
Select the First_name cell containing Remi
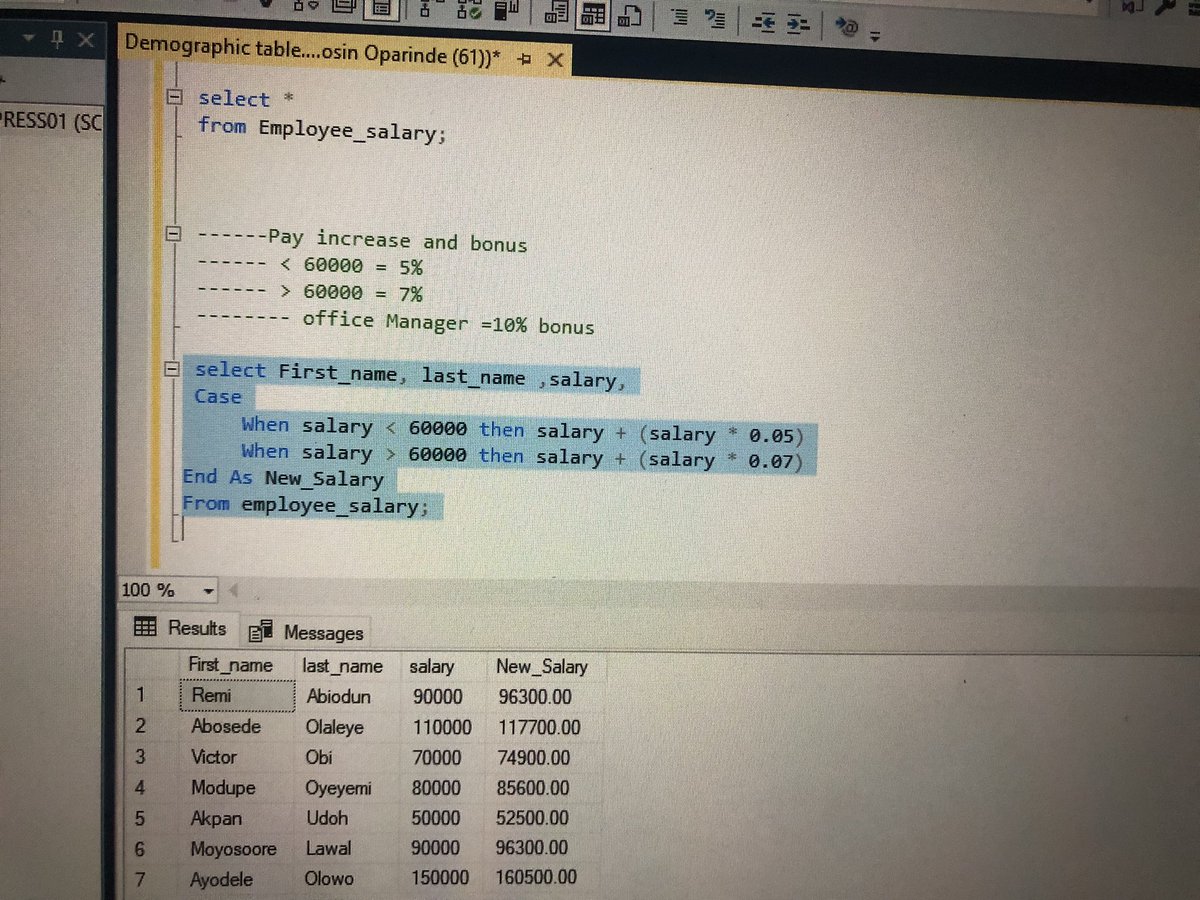click(236, 695)
